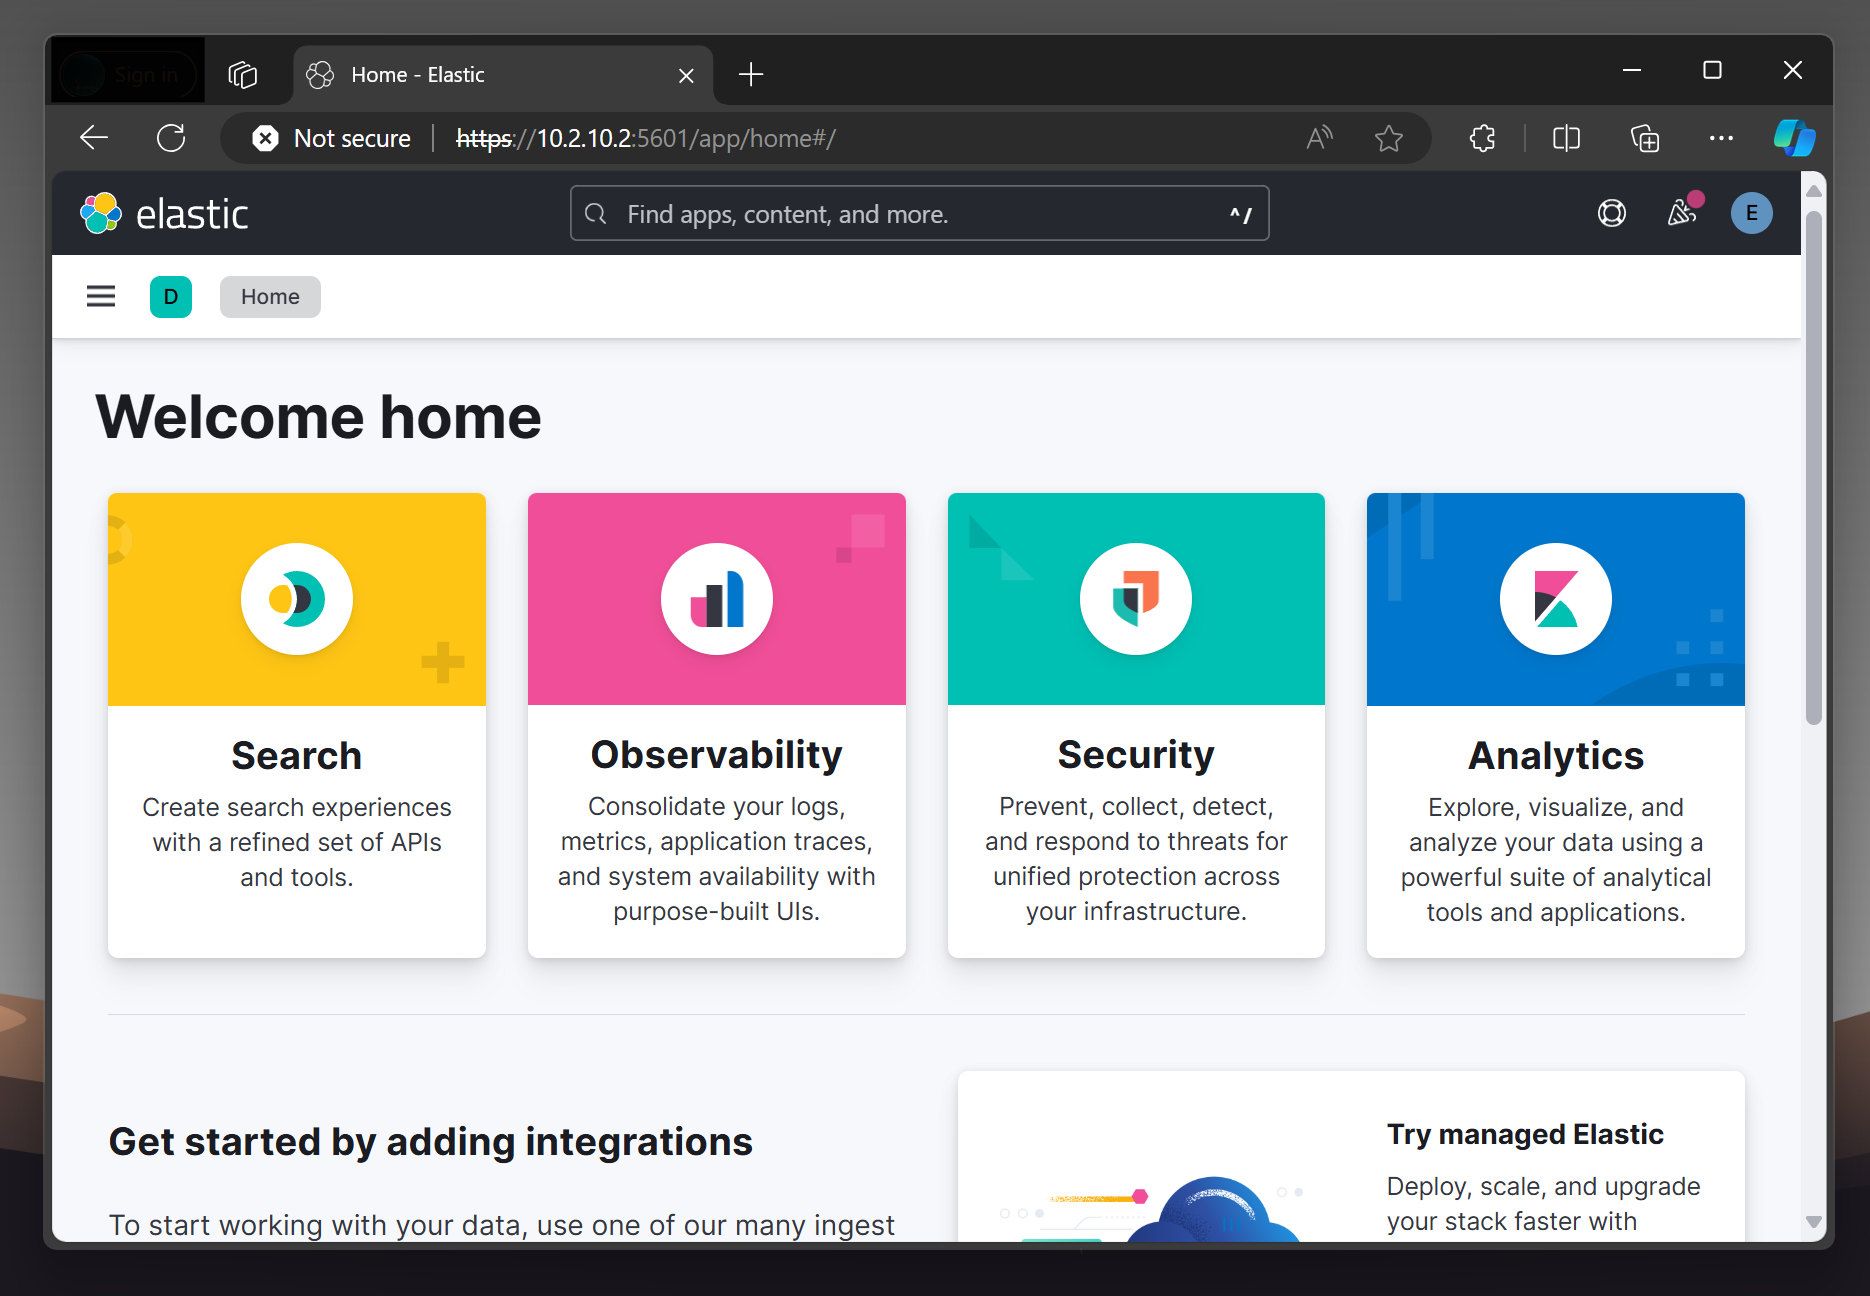1870x1296 pixels.
Task: Click the scrollbar down arrow
Action: 1813,1222
